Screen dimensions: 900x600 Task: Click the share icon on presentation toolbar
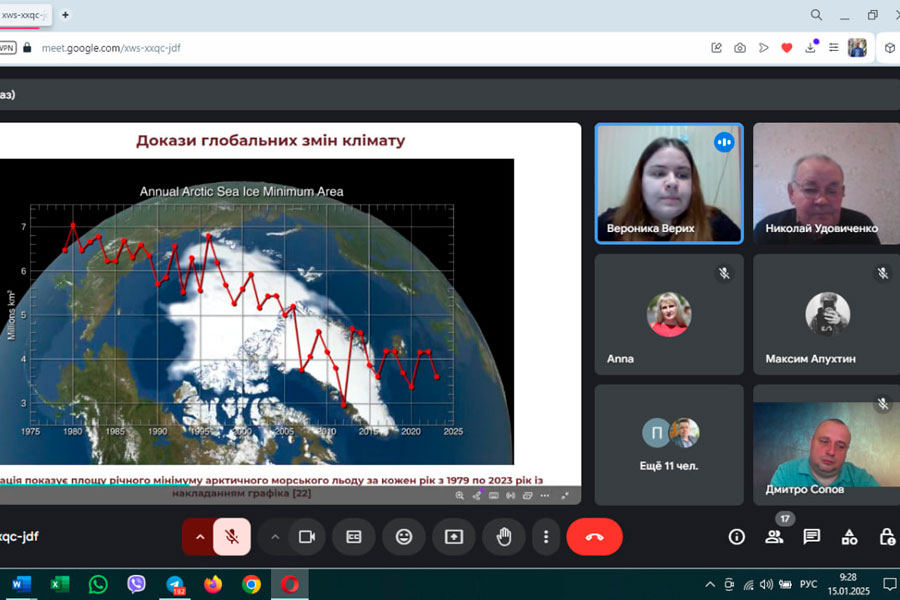tap(476, 496)
